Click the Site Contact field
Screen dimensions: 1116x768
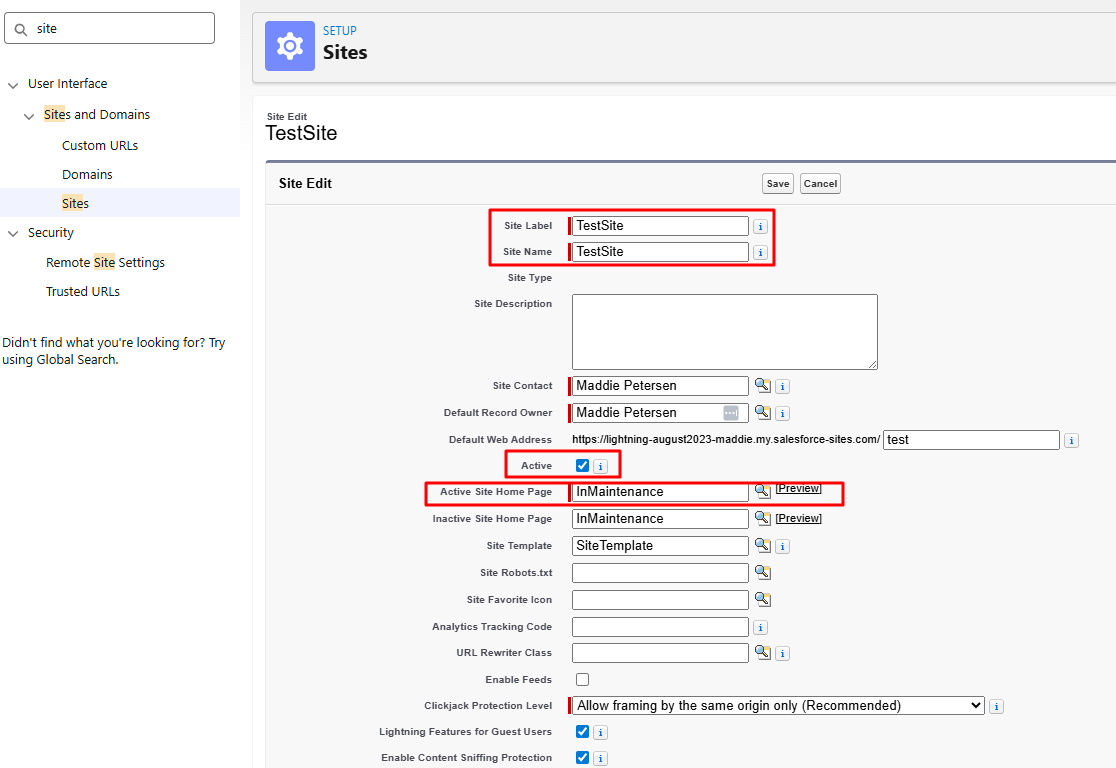click(x=660, y=386)
